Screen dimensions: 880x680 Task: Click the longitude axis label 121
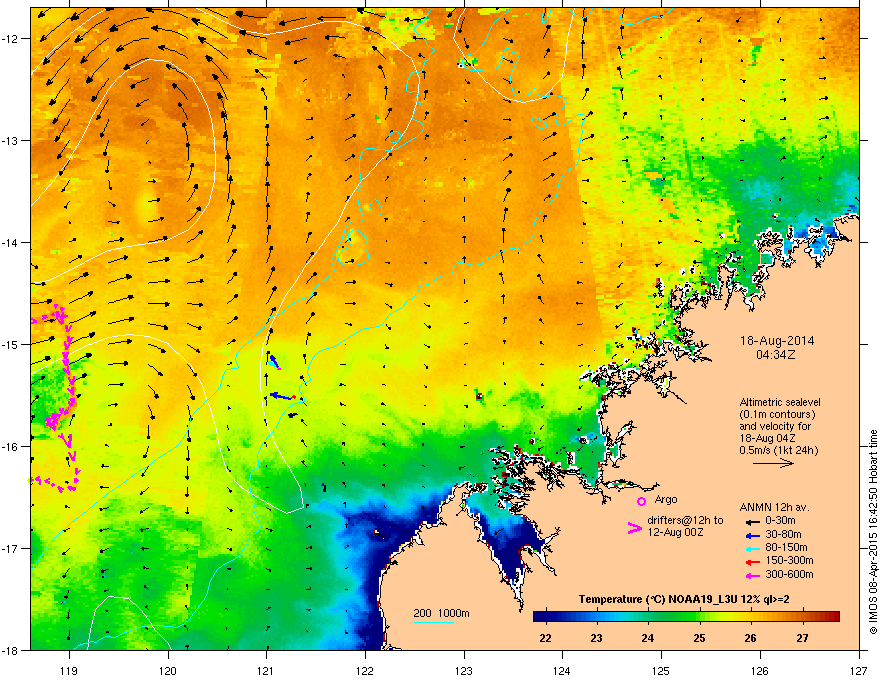pos(265,671)
